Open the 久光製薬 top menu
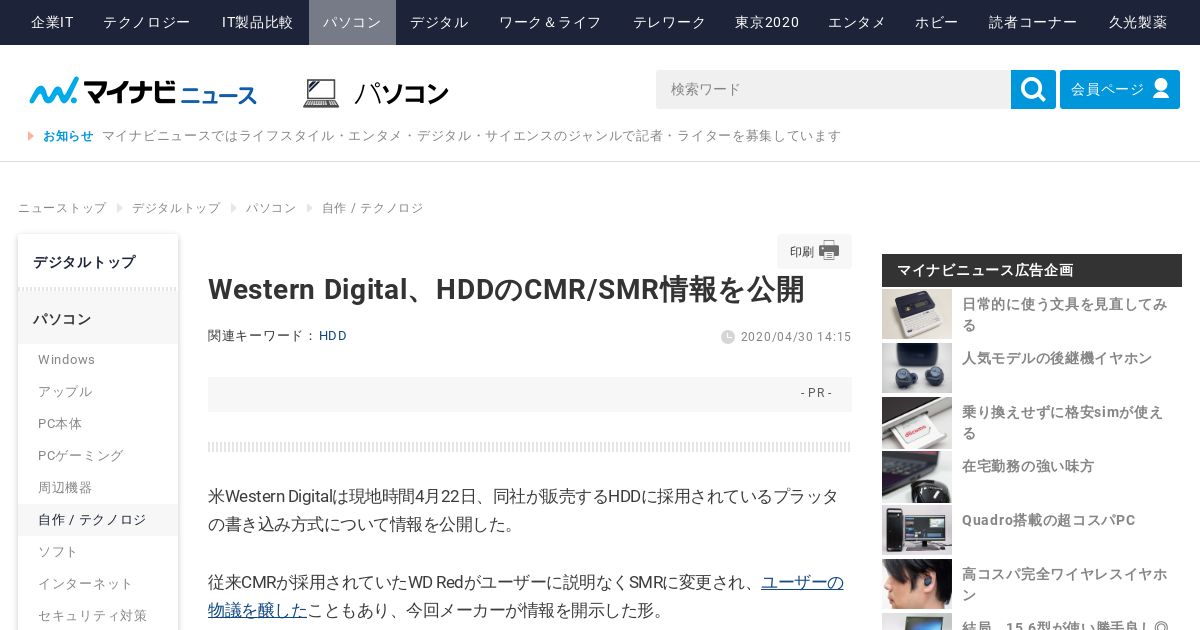Viewport: 1200px width, 630px height. [1138, 22]
